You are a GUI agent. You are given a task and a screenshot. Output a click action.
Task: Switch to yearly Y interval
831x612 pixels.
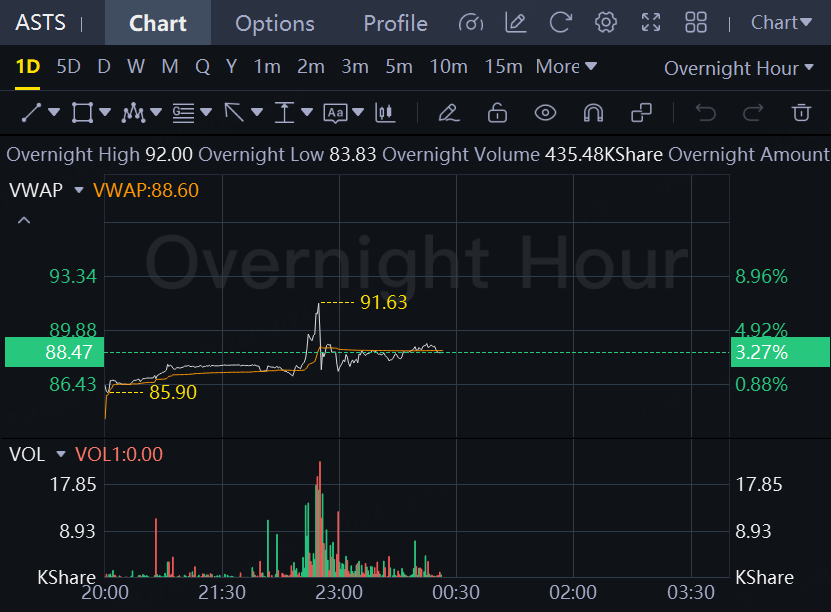tap(231, 67)
